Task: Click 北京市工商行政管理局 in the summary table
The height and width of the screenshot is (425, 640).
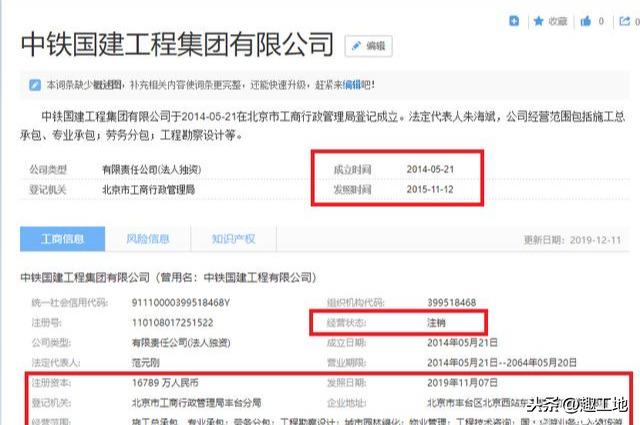Action: point(148,189)
